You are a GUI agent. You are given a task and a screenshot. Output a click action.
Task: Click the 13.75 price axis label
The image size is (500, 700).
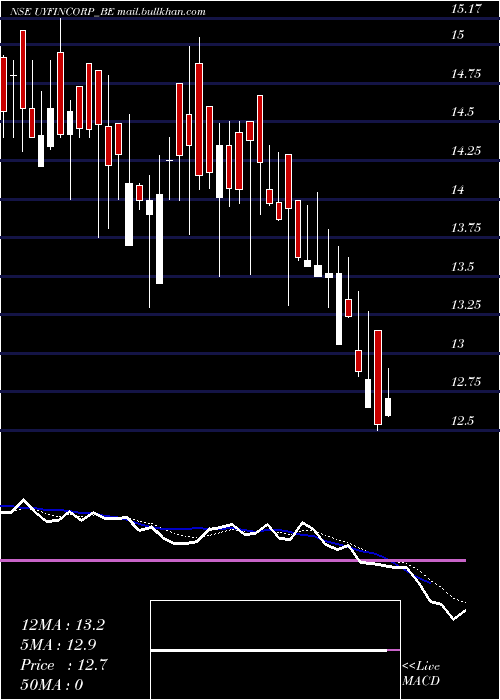click(x=465, y=228)
